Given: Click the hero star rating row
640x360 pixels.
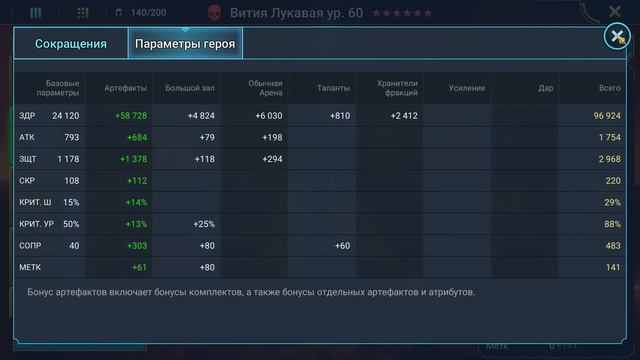Looking at the screenshot, I should 402,13.
